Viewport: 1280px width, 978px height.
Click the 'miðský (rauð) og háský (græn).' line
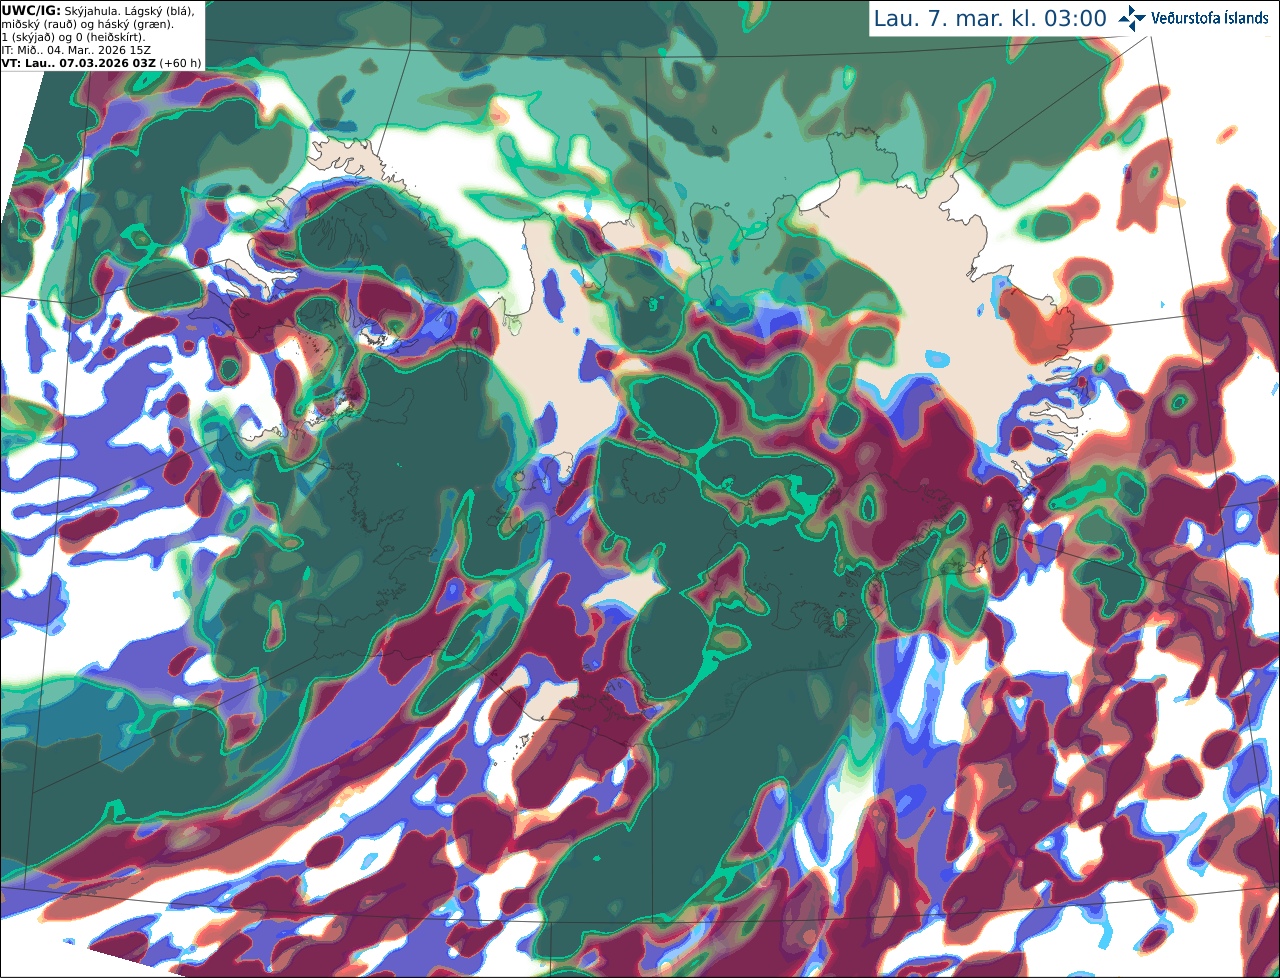tap(87, 23)
